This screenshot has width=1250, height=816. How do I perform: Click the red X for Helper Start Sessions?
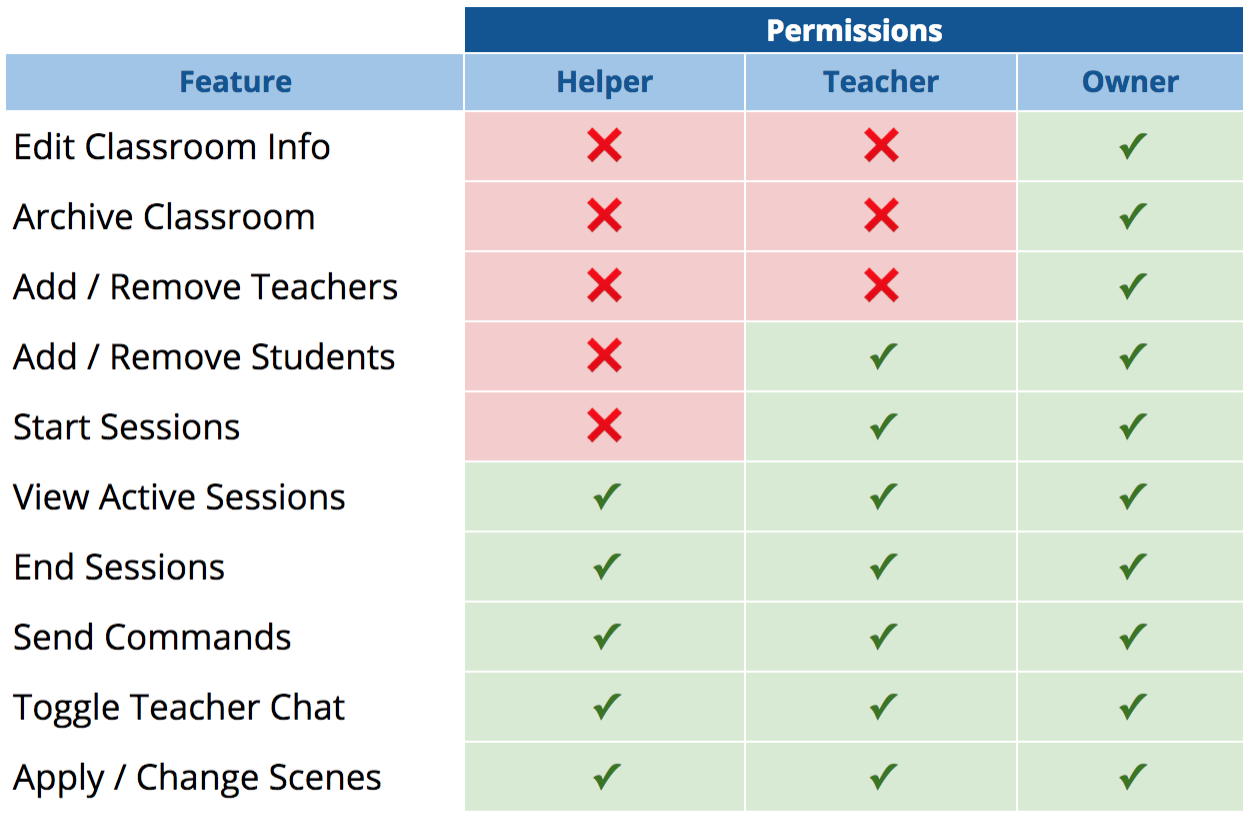pyautogui.click(x=604, y=427)
